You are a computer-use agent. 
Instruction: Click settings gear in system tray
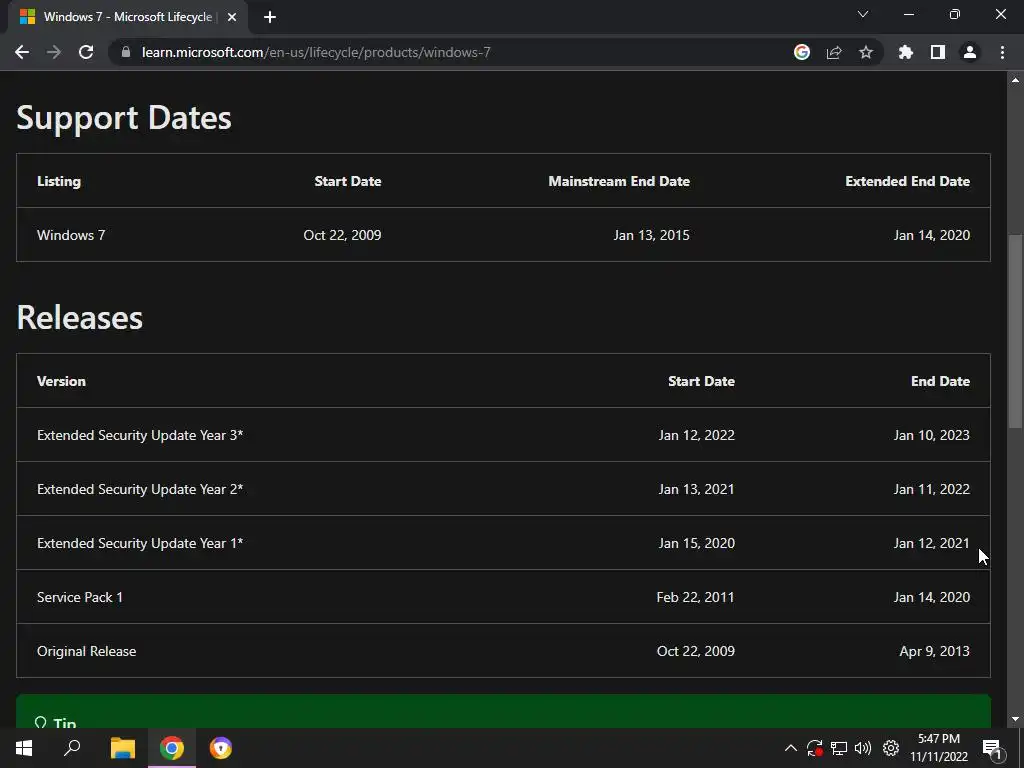click(891, 748)
